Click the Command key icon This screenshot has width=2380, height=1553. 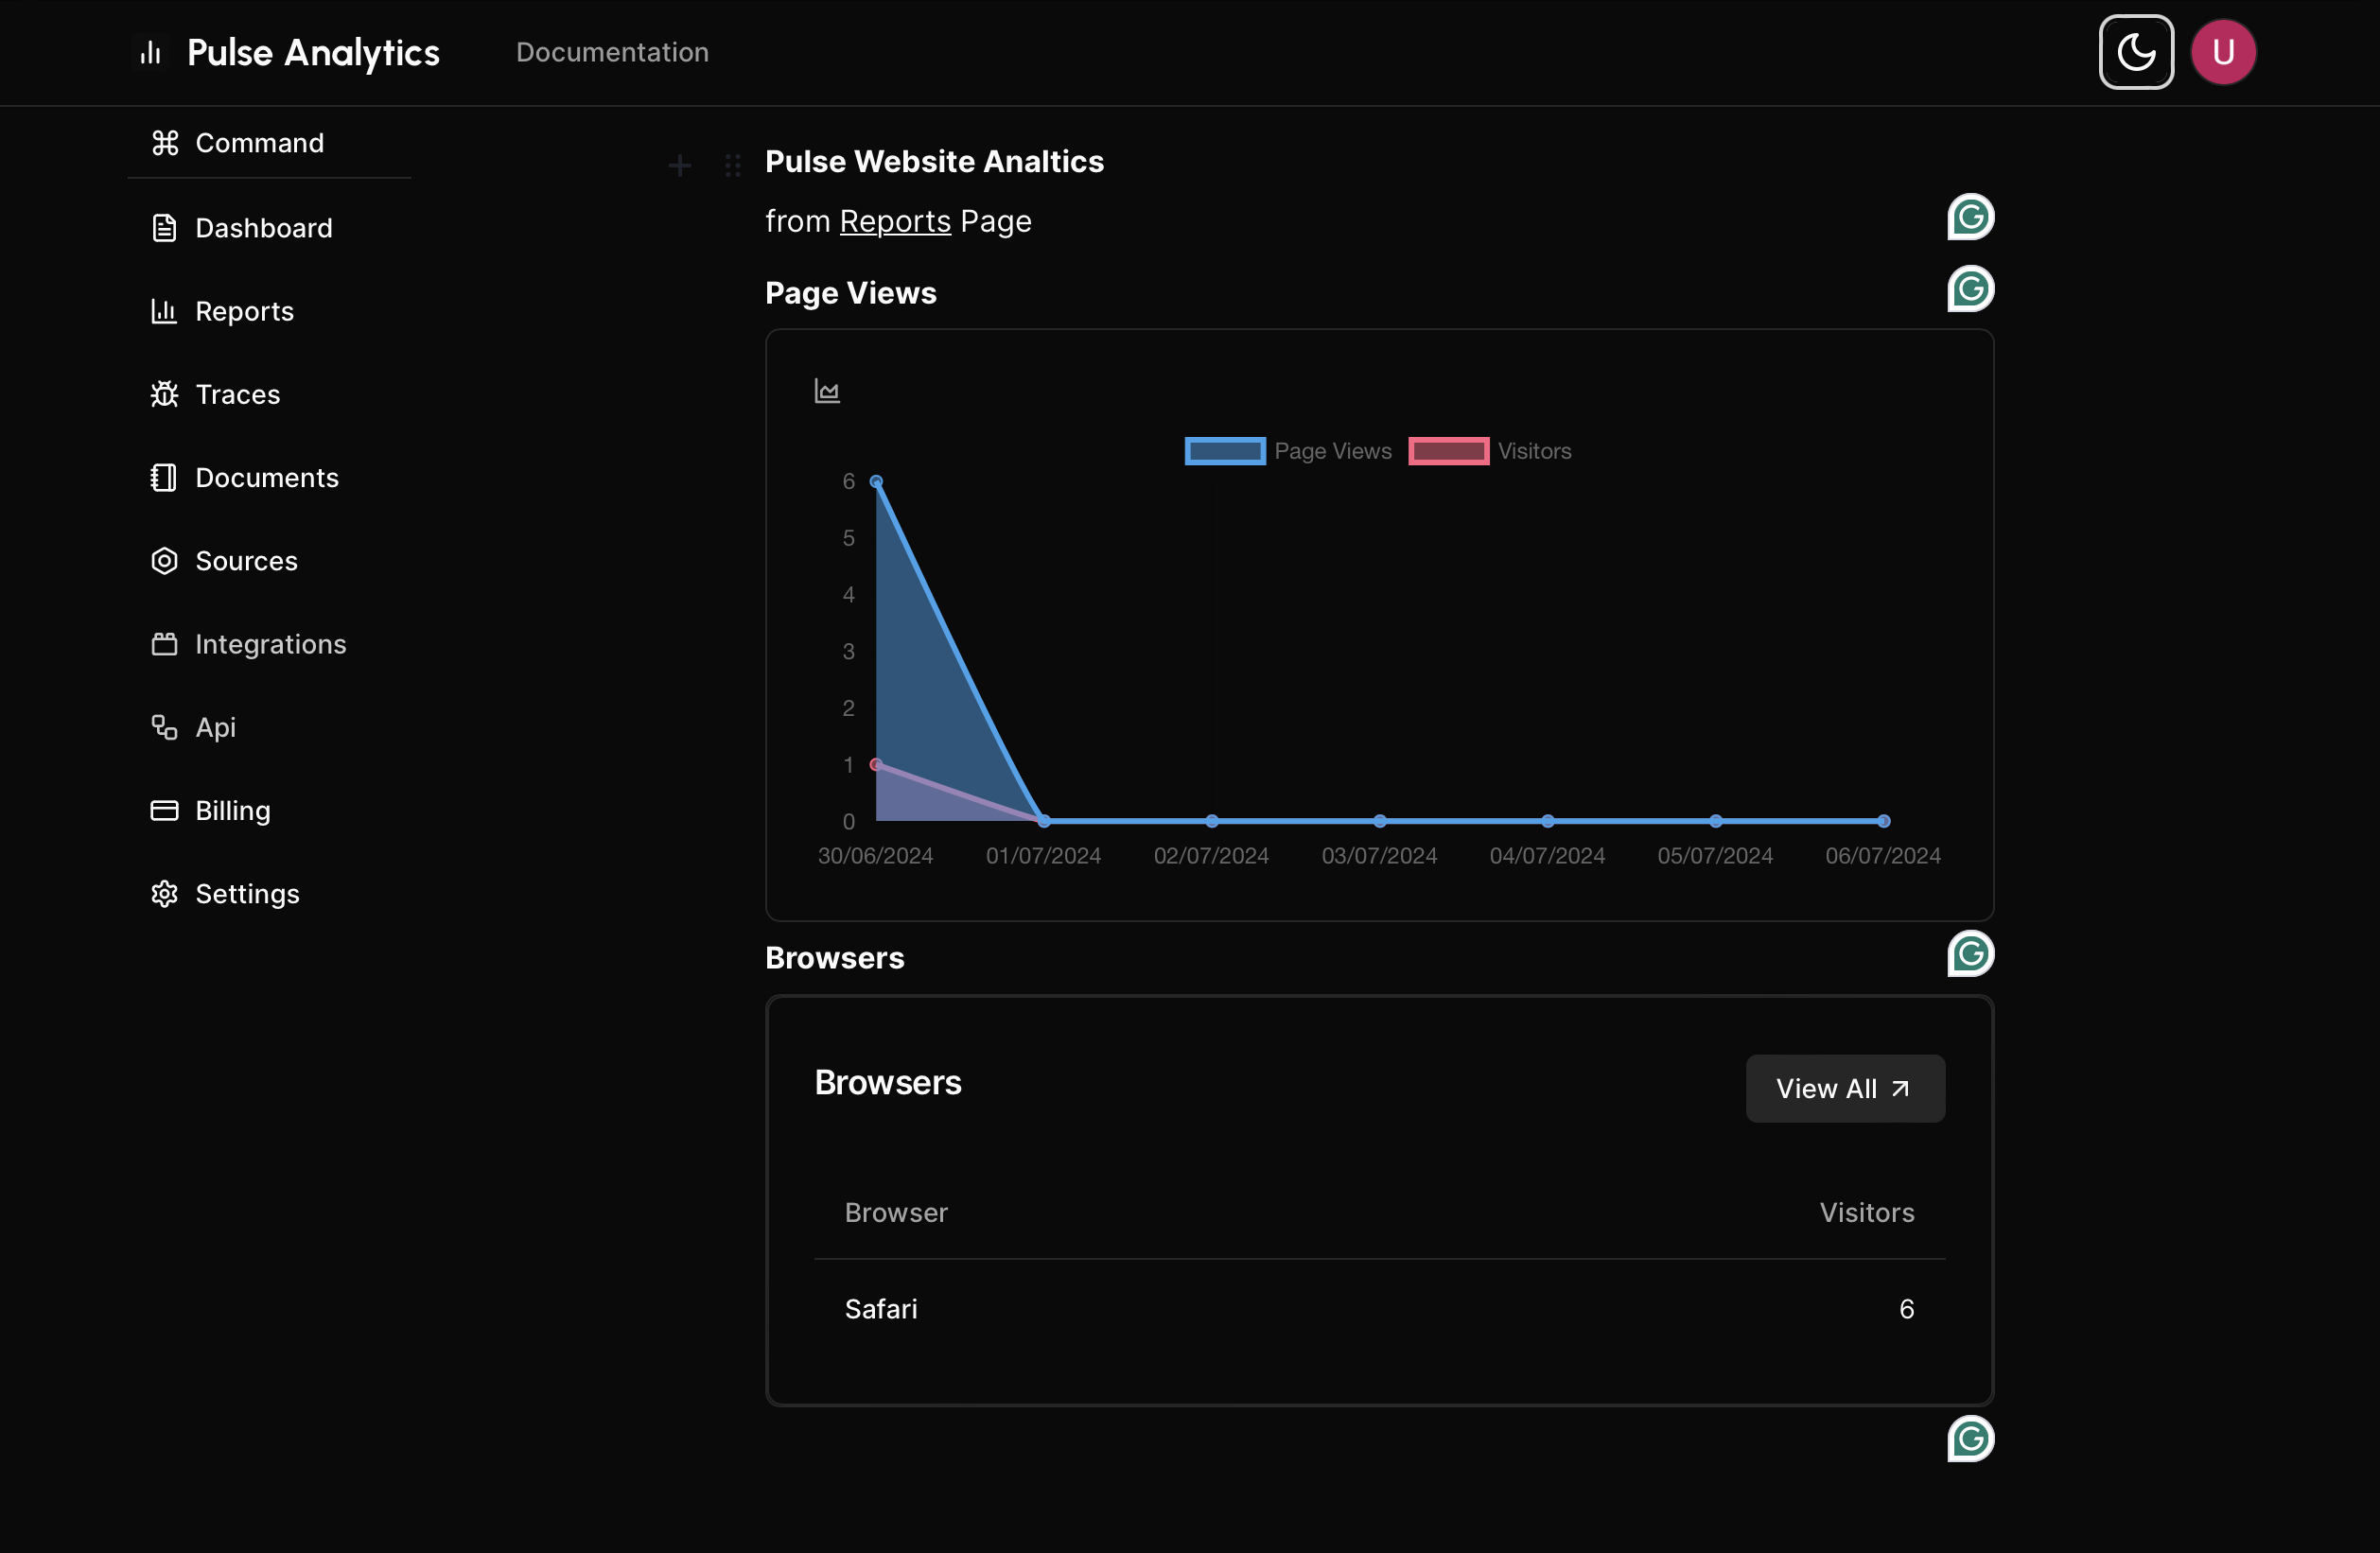[165, 143]
